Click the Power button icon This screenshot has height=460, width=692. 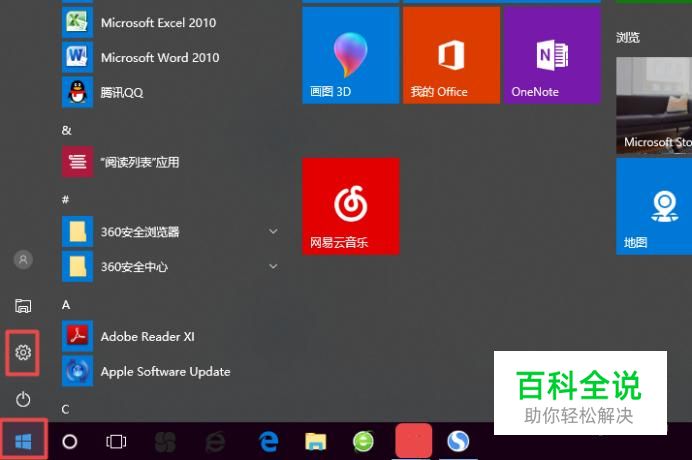[23, 400]
